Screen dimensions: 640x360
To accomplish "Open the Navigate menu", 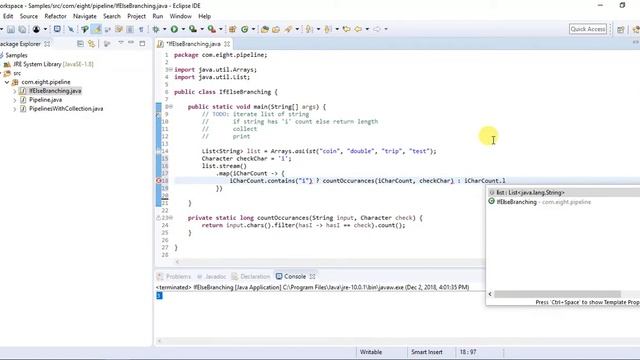I will [84, 16].
